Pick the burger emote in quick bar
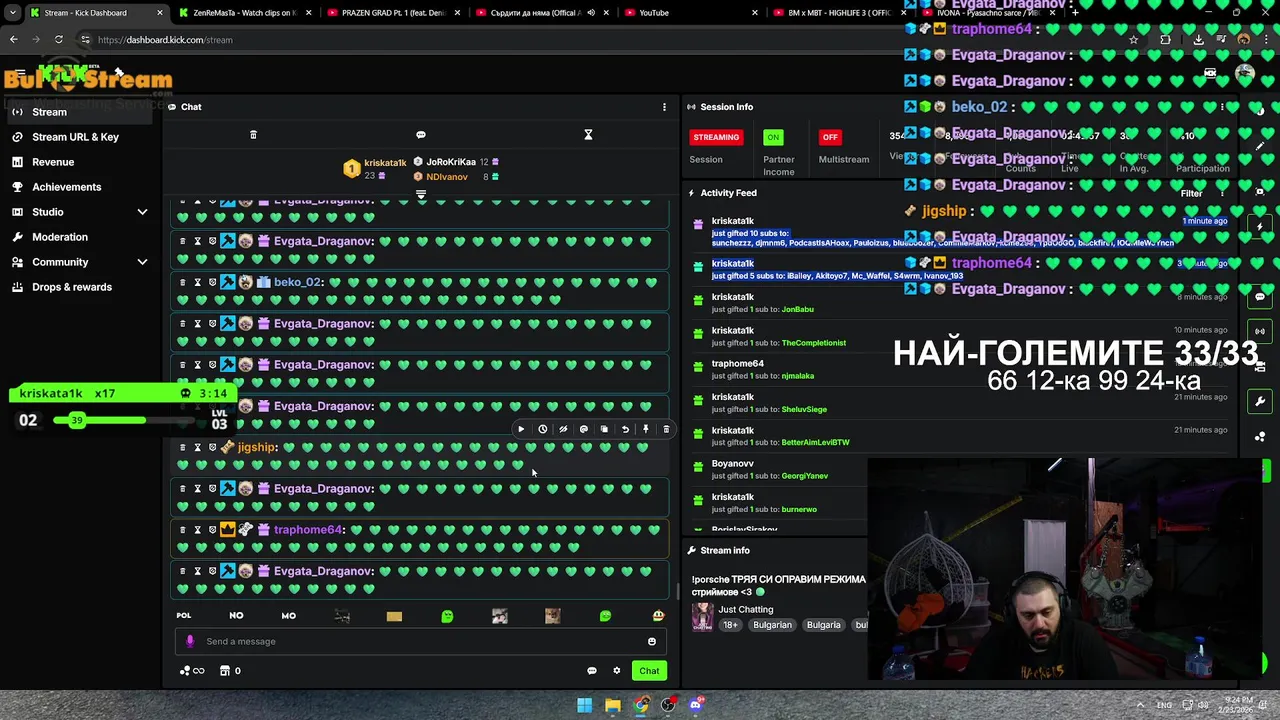 click(x=658, y=616)
